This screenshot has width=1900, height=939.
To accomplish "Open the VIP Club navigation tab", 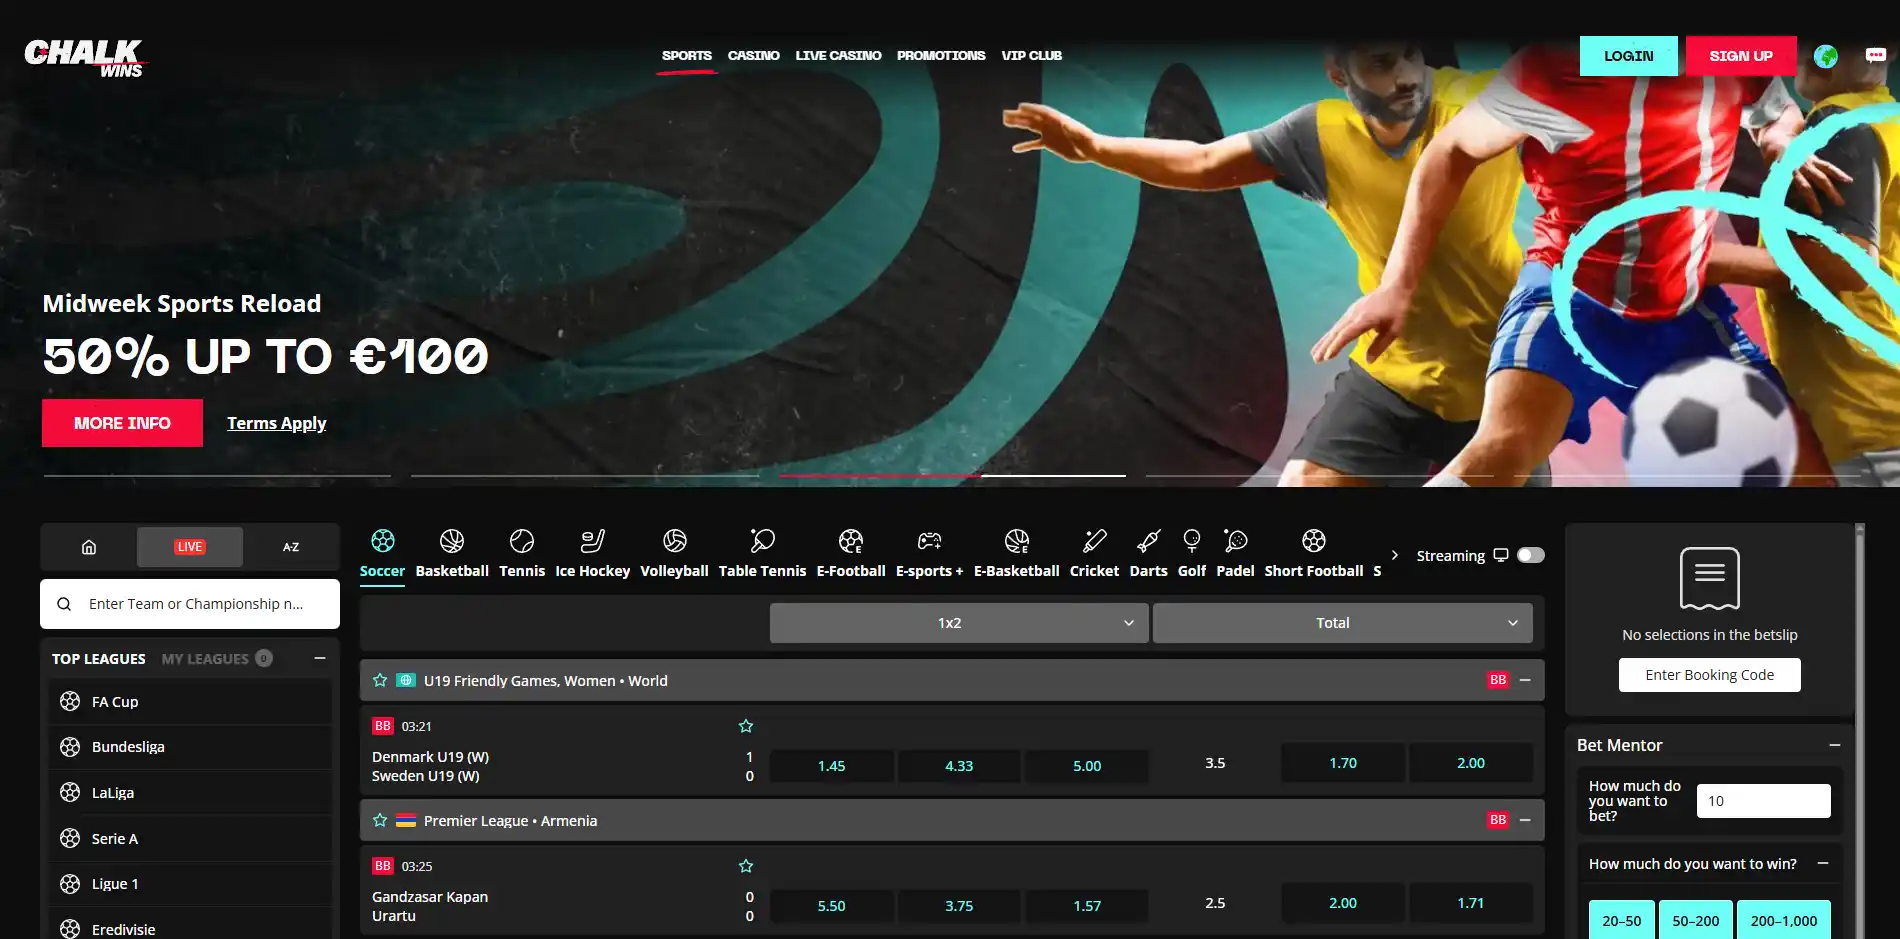I will [x=1032, y=56].
